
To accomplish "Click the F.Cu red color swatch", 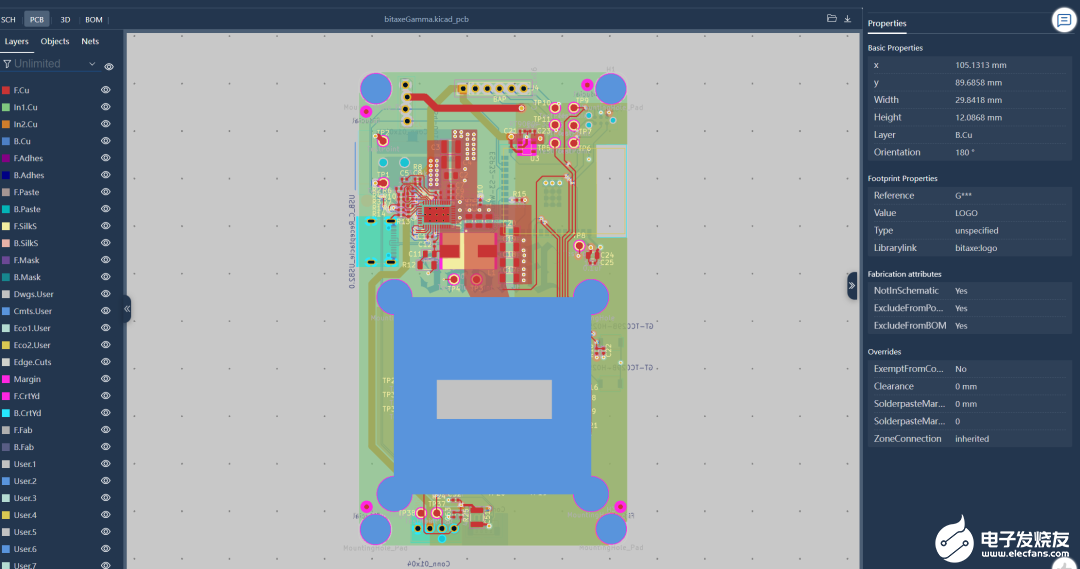I will 6,90.
